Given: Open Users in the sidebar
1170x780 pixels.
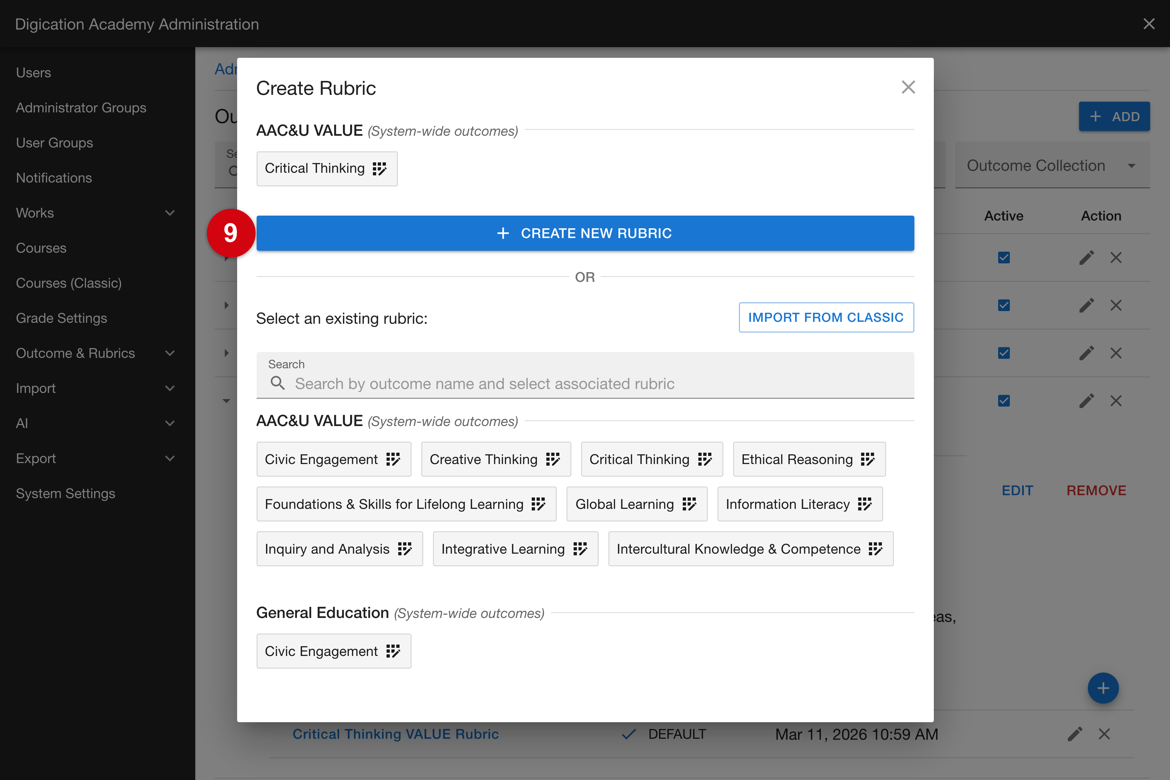Looking at the screenshot, I should pyautogui.click(x=34, y=72).
